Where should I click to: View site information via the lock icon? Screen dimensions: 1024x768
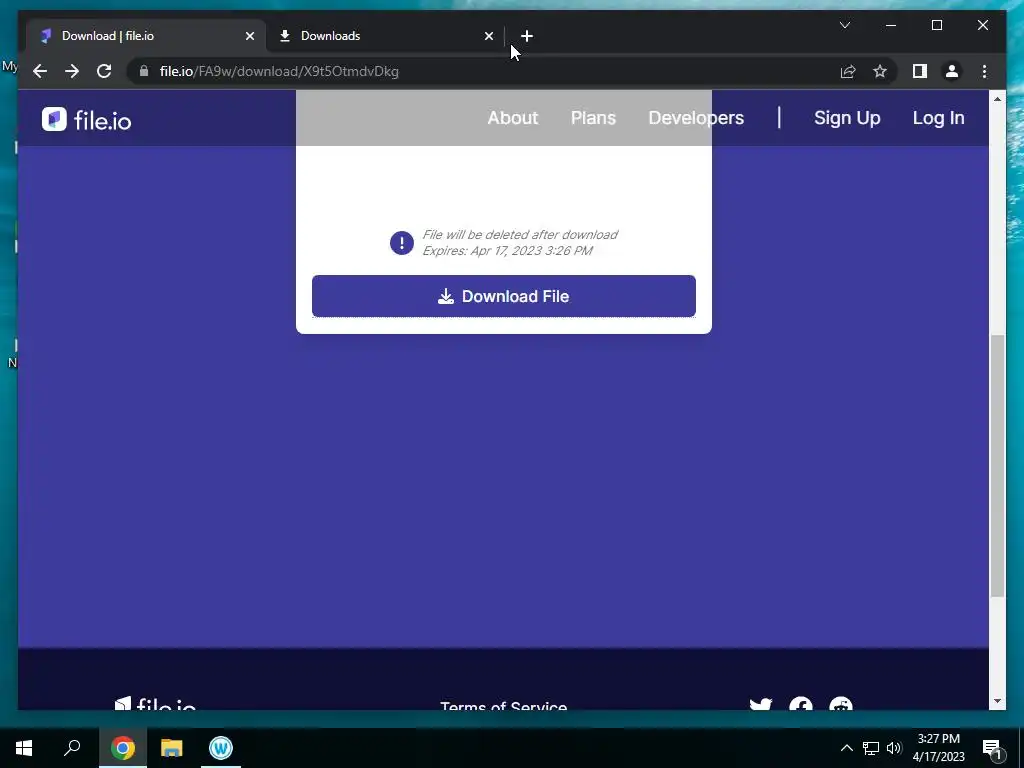[x=144, y=71]
